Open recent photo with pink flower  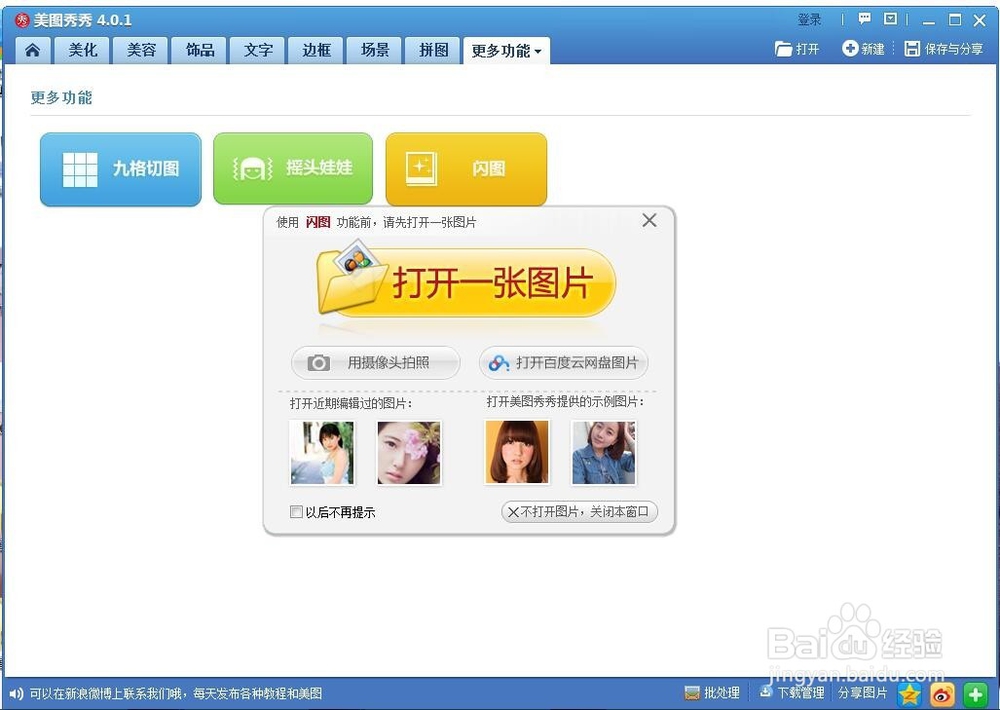[409, 452]
